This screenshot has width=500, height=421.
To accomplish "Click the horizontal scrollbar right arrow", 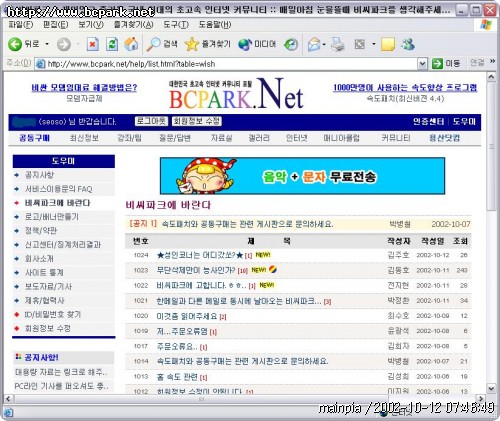I will point(481,399).
